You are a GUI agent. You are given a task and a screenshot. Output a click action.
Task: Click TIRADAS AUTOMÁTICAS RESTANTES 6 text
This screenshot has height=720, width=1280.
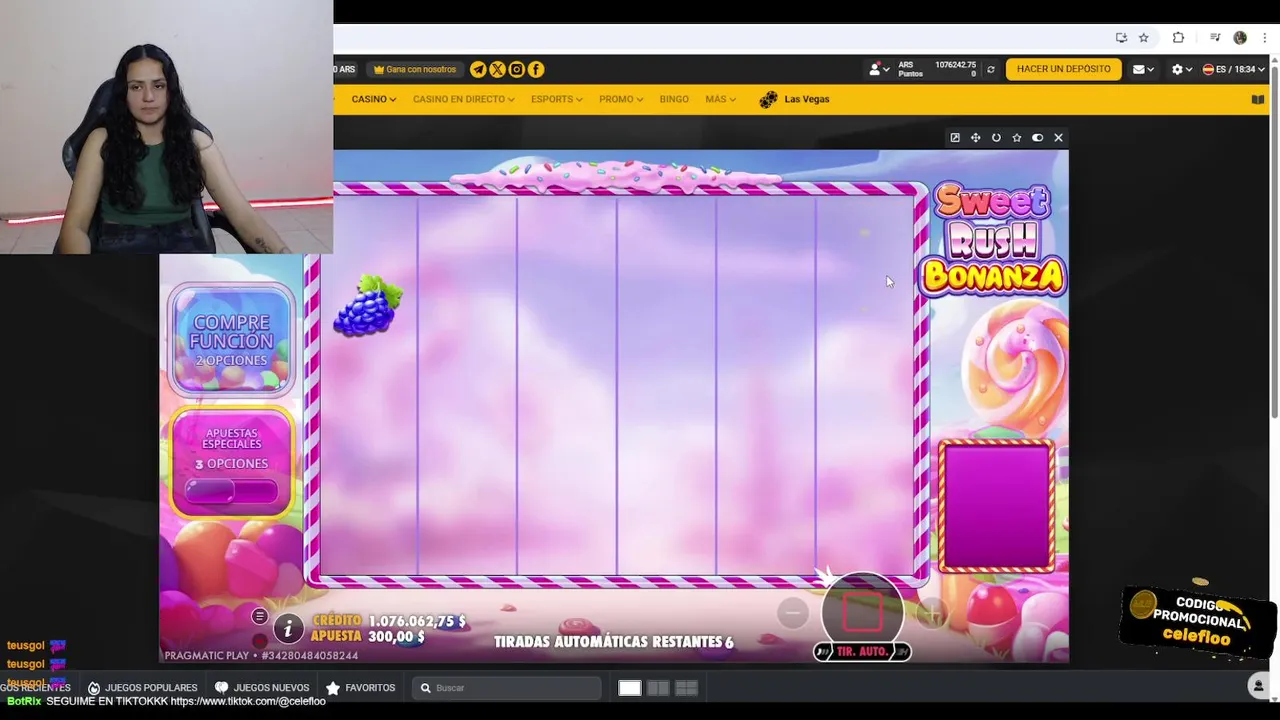[x=614, y=642]
